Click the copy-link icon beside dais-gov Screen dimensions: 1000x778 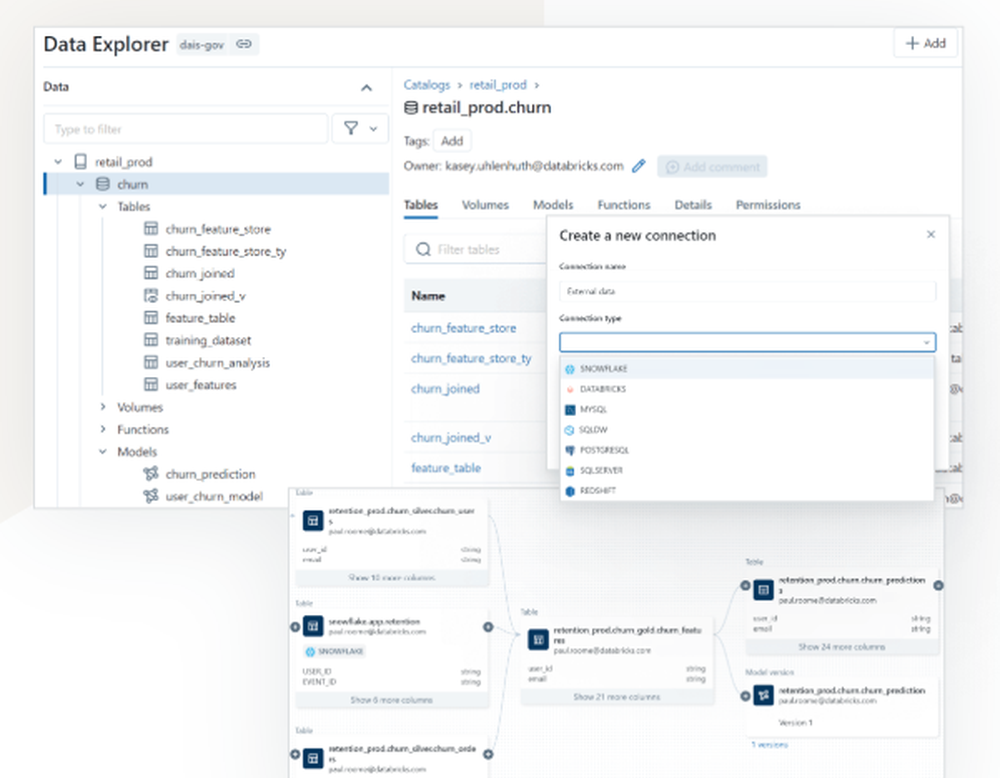point(244,44)
